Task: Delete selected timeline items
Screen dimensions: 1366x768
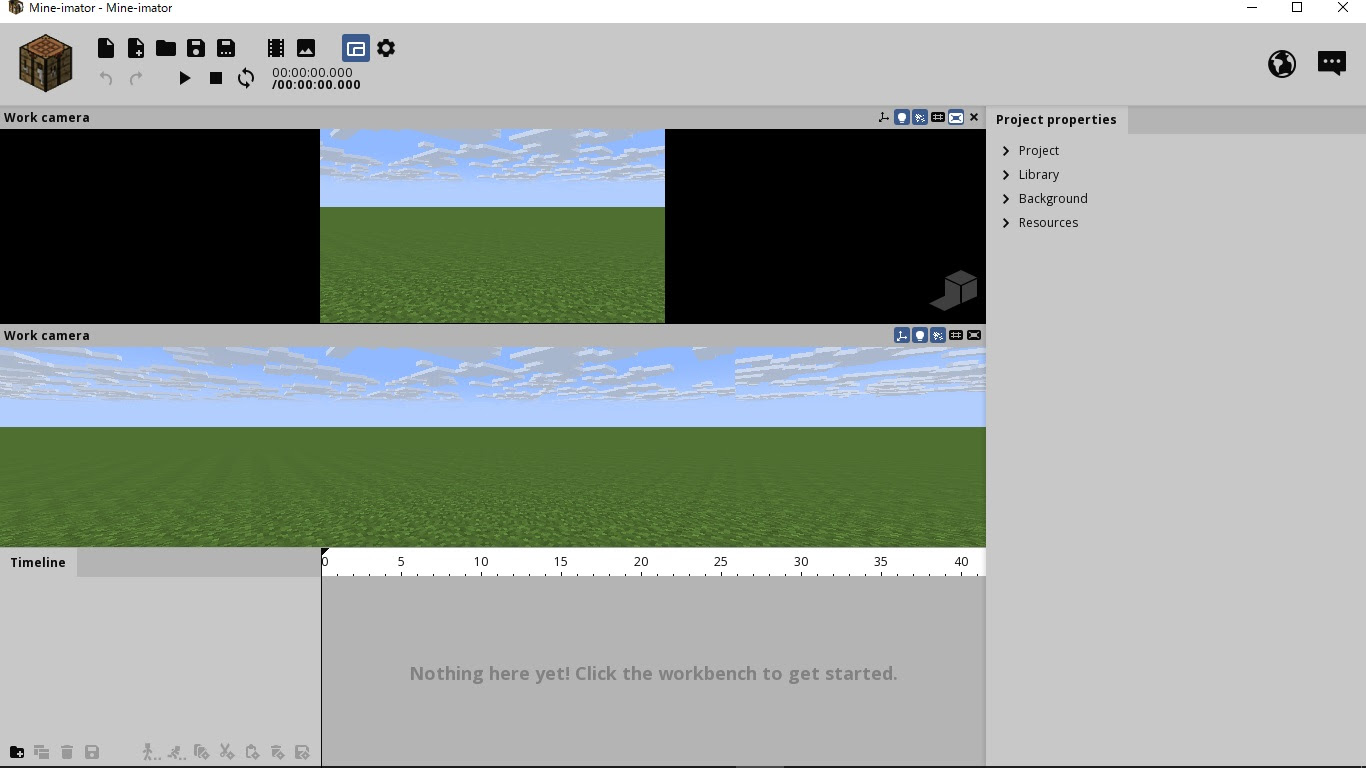Action: [x=67, y=752]
